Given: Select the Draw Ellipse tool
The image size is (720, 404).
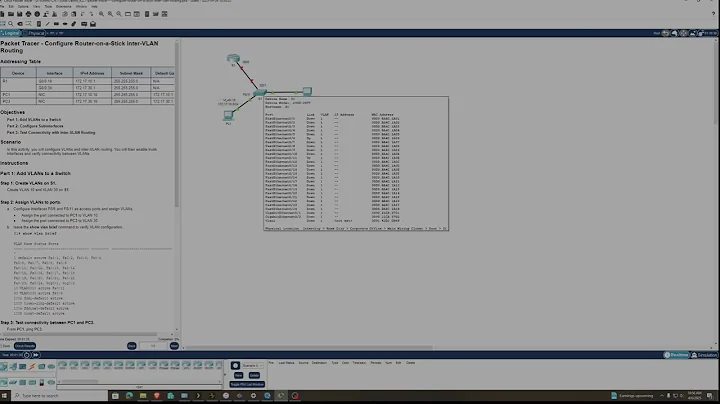Looking at the screenshot, I should (x=65, y=24).
